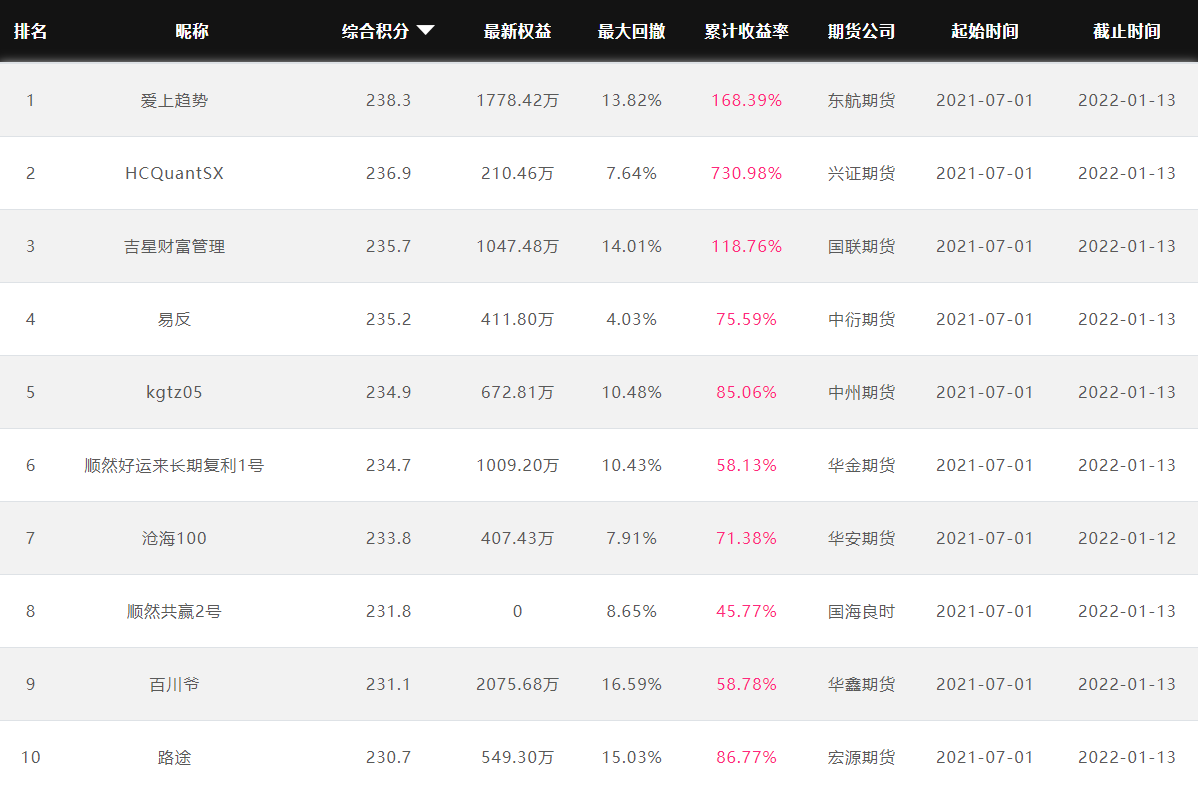Select equity value 1009.20万

pyautogui.click(x=517, y=465)
